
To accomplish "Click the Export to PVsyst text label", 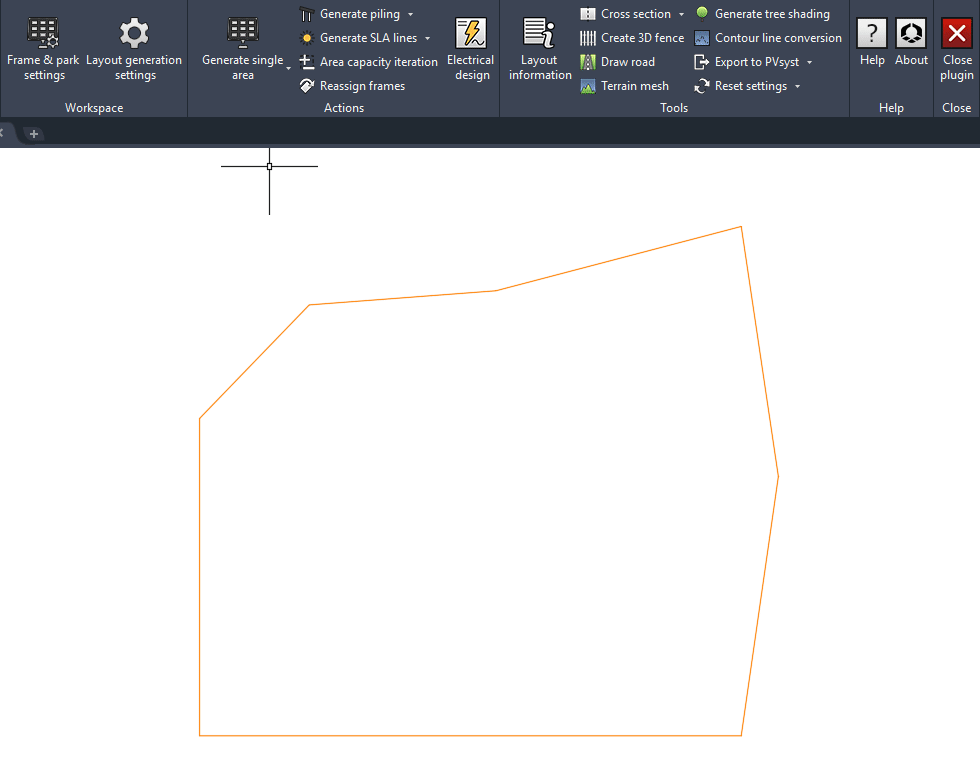I will pyautogui.click(x=757, y=62).
